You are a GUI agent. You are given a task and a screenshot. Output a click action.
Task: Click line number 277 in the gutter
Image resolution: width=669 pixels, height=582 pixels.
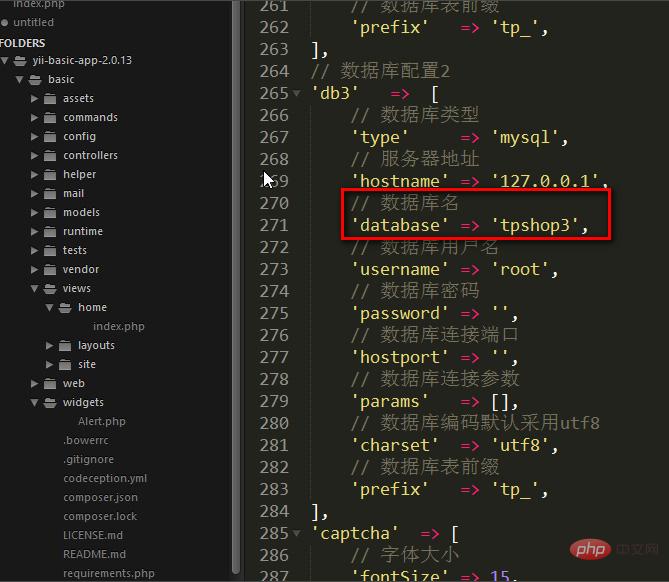point(274,357)
